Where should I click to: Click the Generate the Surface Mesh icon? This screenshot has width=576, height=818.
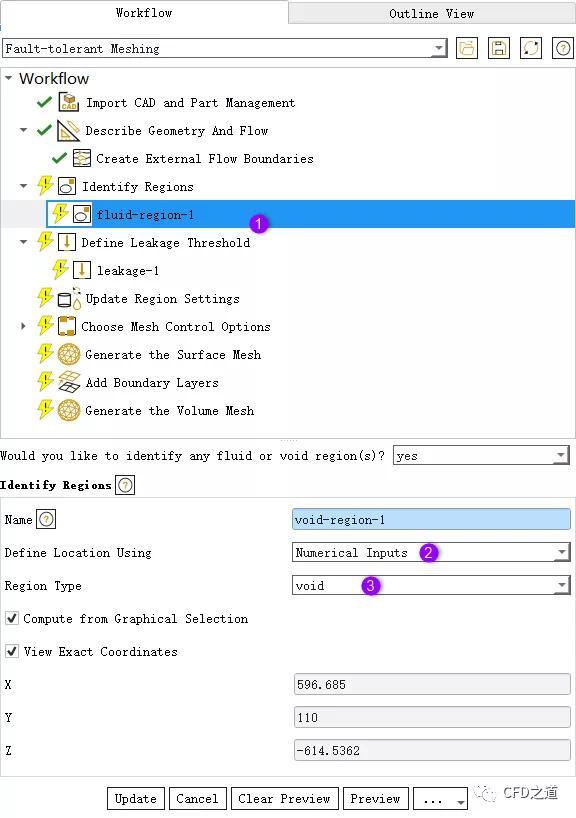[x=68, y=355]
